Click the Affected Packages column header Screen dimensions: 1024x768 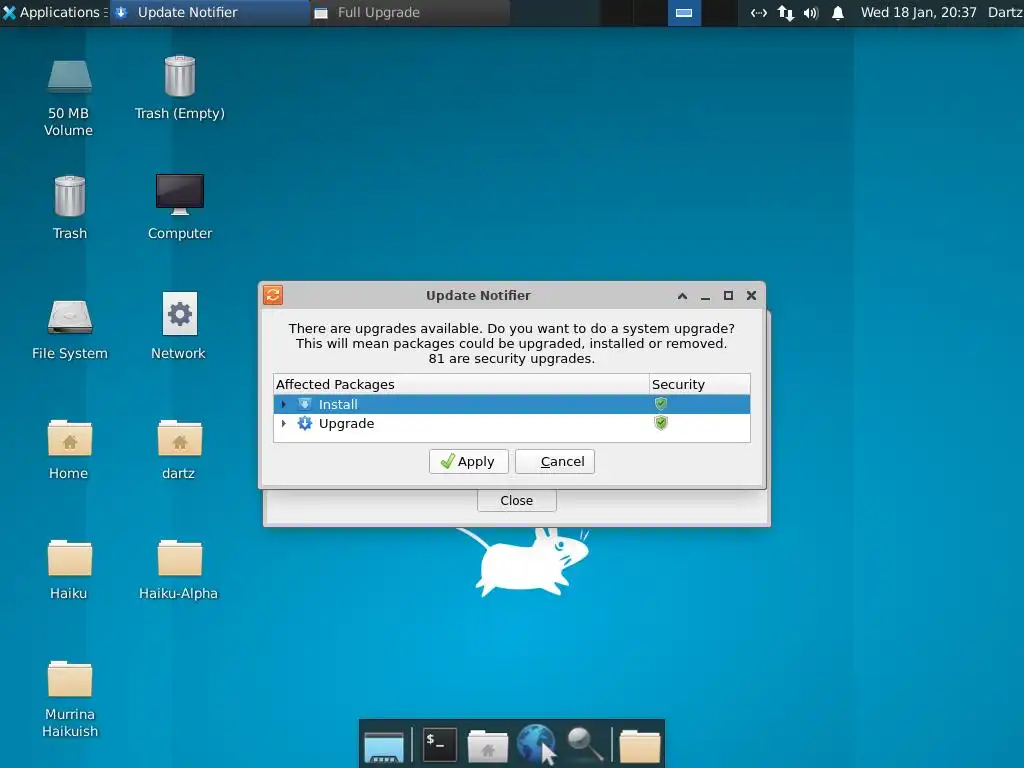[461, 384]
